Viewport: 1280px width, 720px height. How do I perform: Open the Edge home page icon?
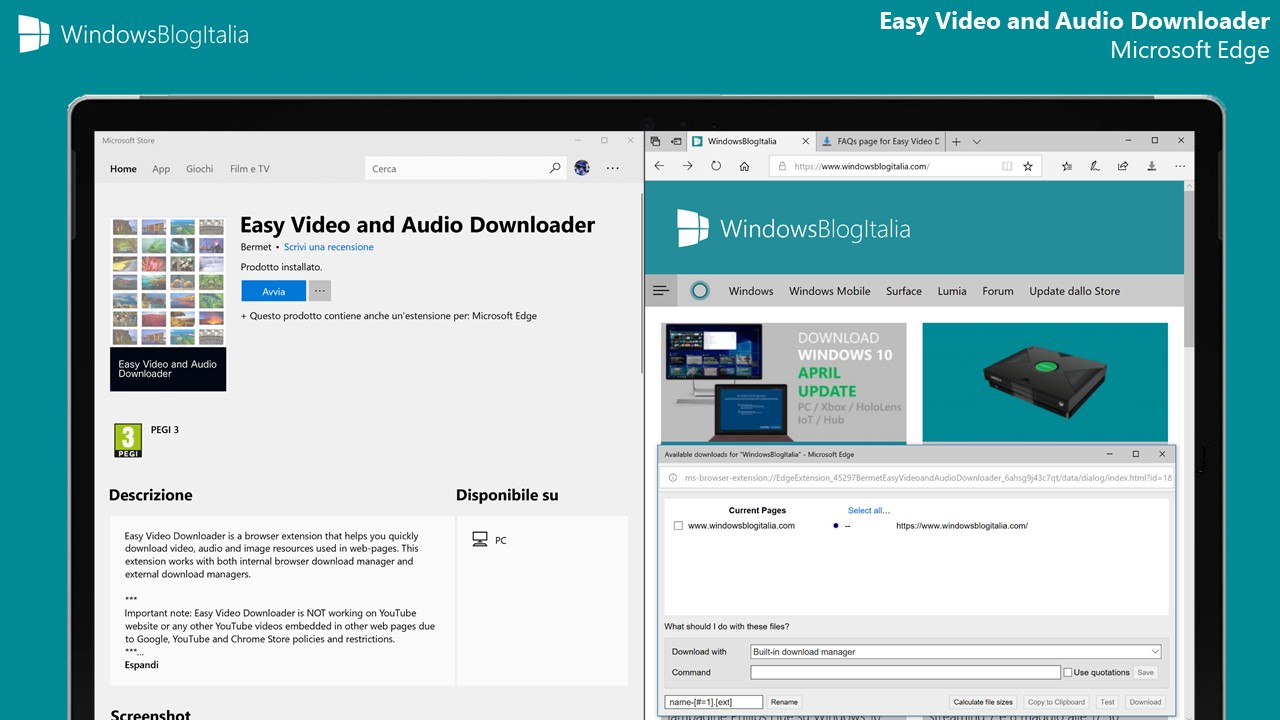pyautogui.click(x=744, y=166)
